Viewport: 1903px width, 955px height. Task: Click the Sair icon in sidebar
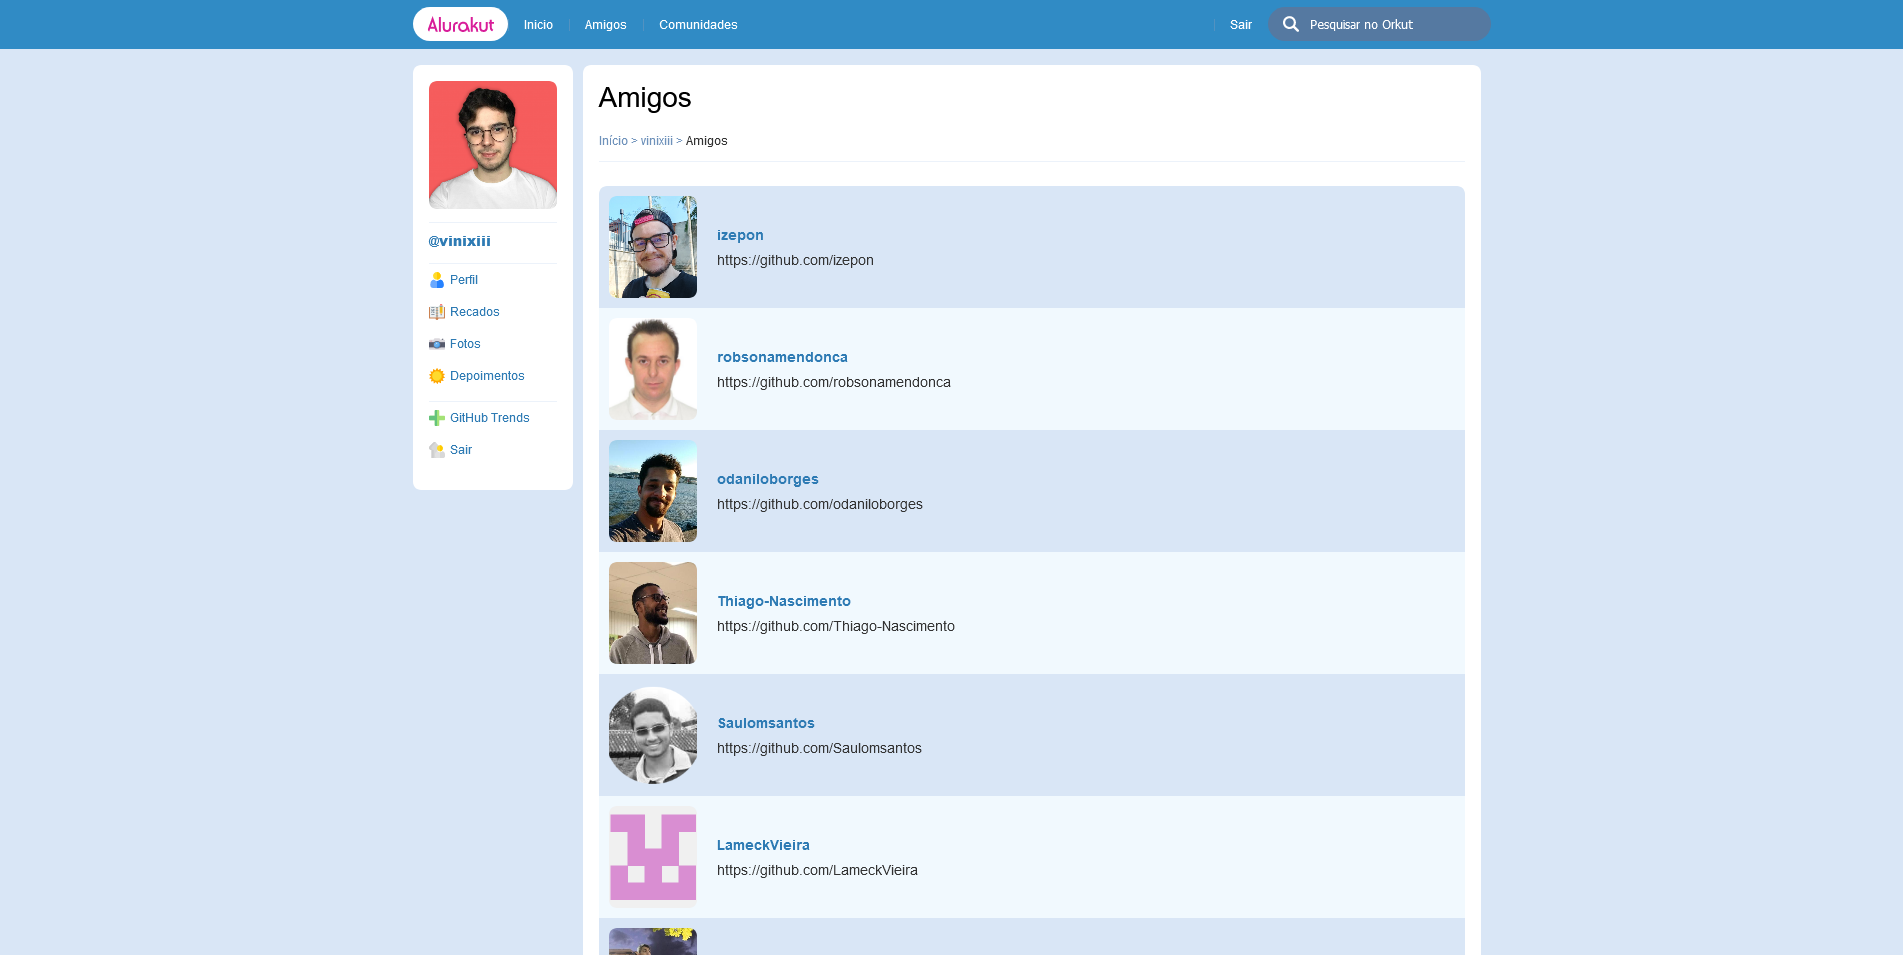437,450
